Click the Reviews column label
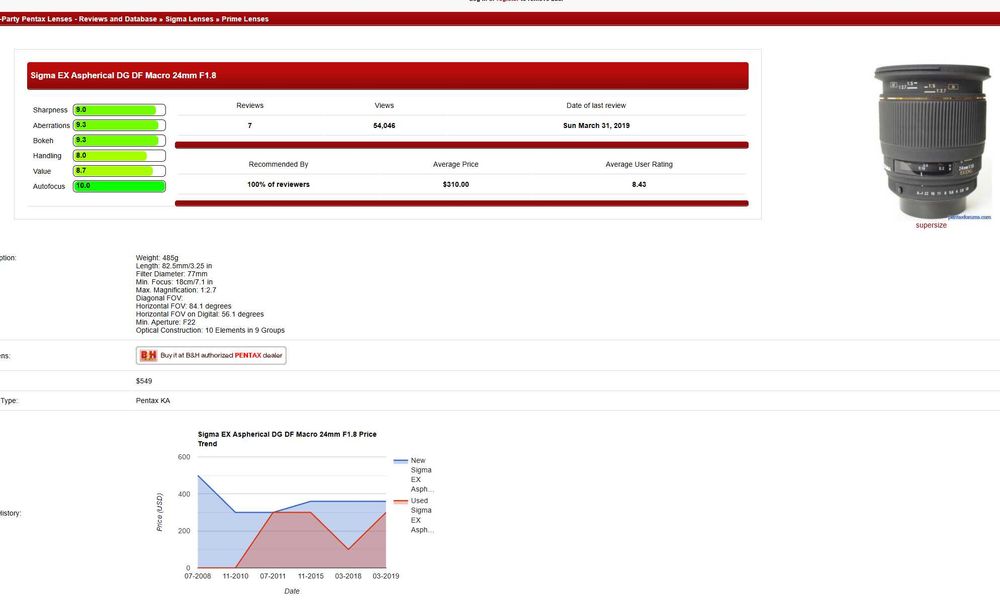Viewport: 1000px width, 615px height. pos(250,106)
